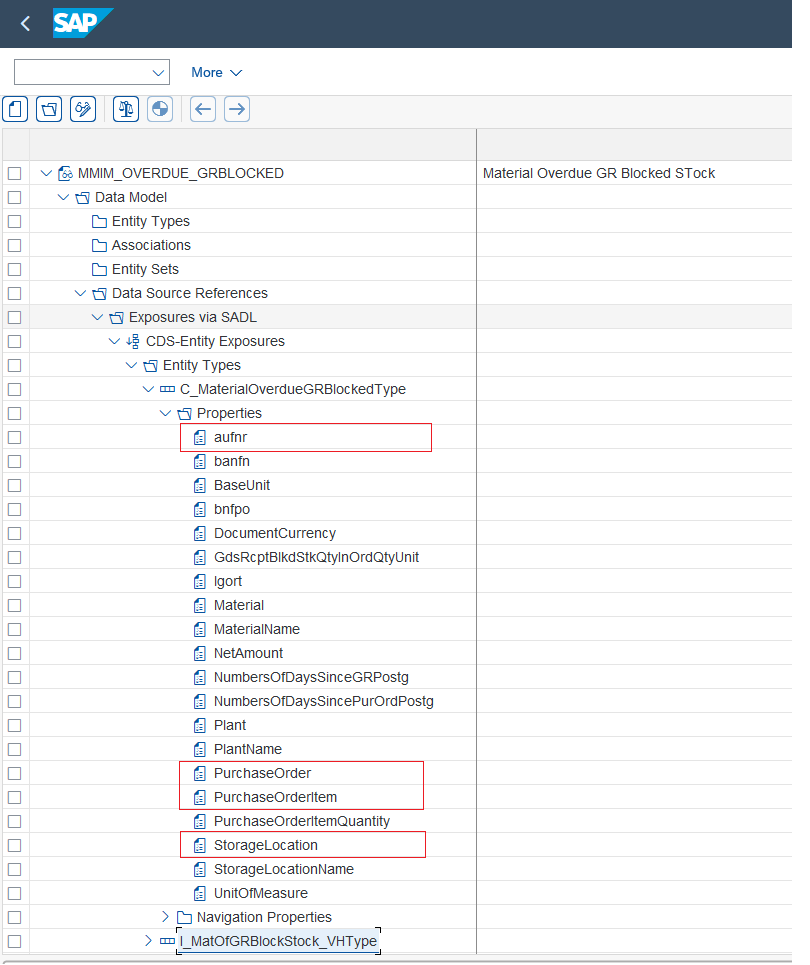
Task: Collapse the Data Source References node
Action: coord(80,293)
